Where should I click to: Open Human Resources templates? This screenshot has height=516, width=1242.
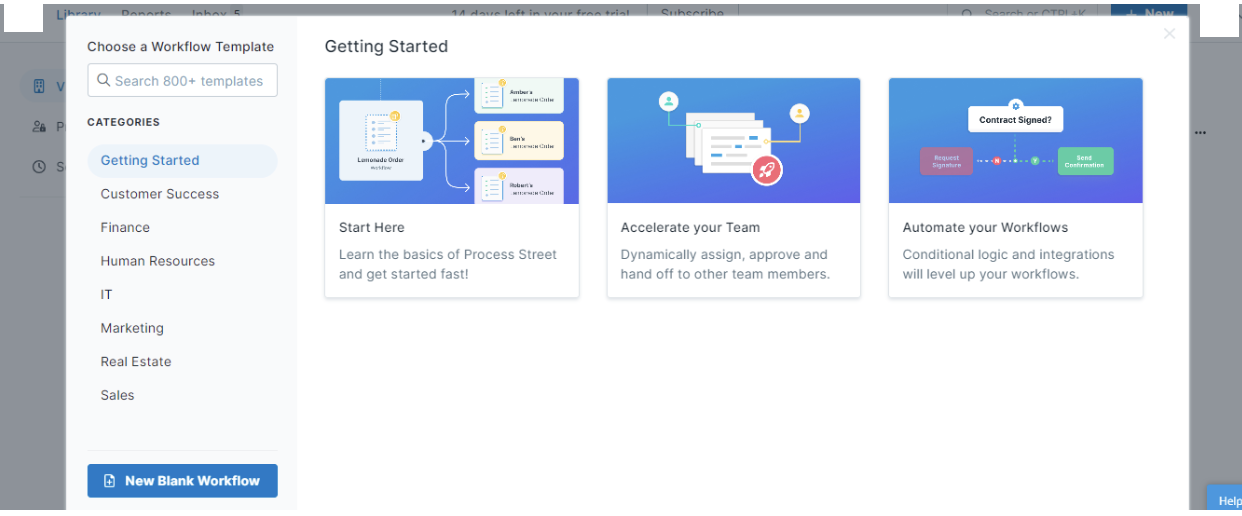click(158, 261)
